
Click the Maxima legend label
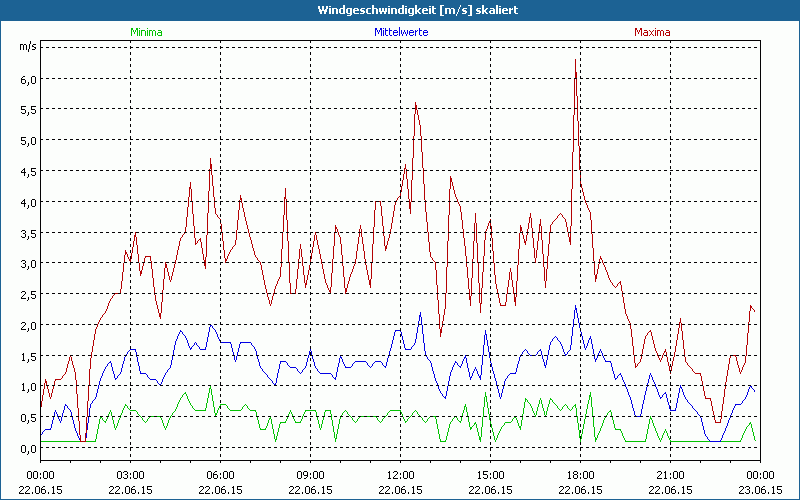652,32
